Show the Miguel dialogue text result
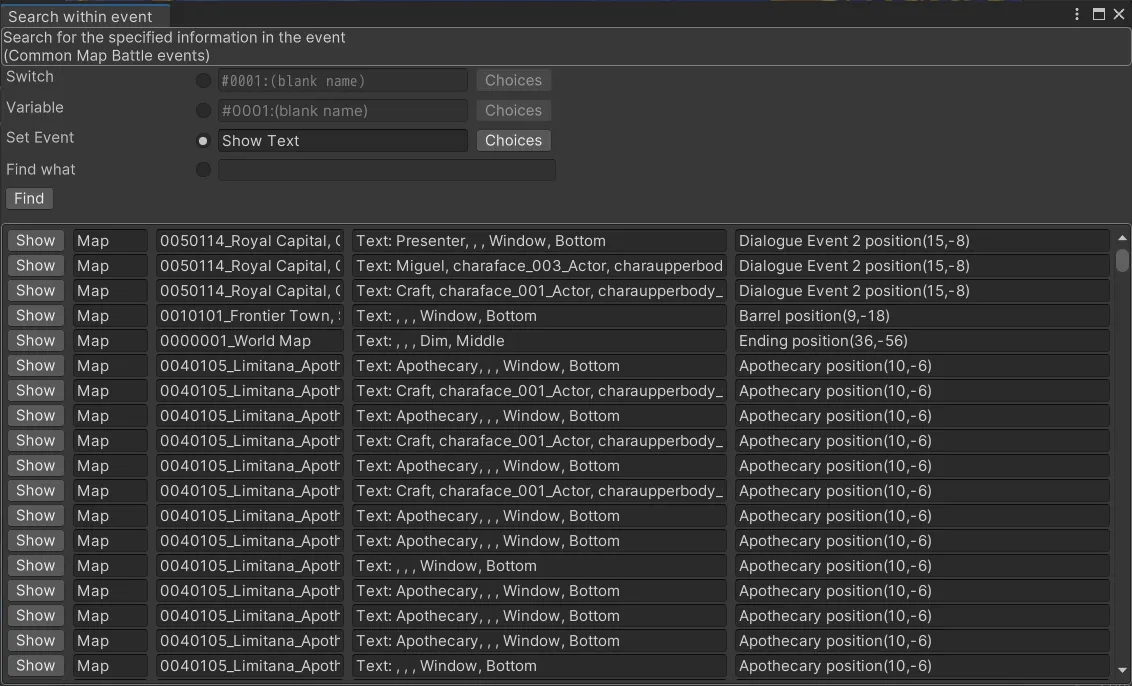This screenshot has height=686, width=1132. [36, 266]
